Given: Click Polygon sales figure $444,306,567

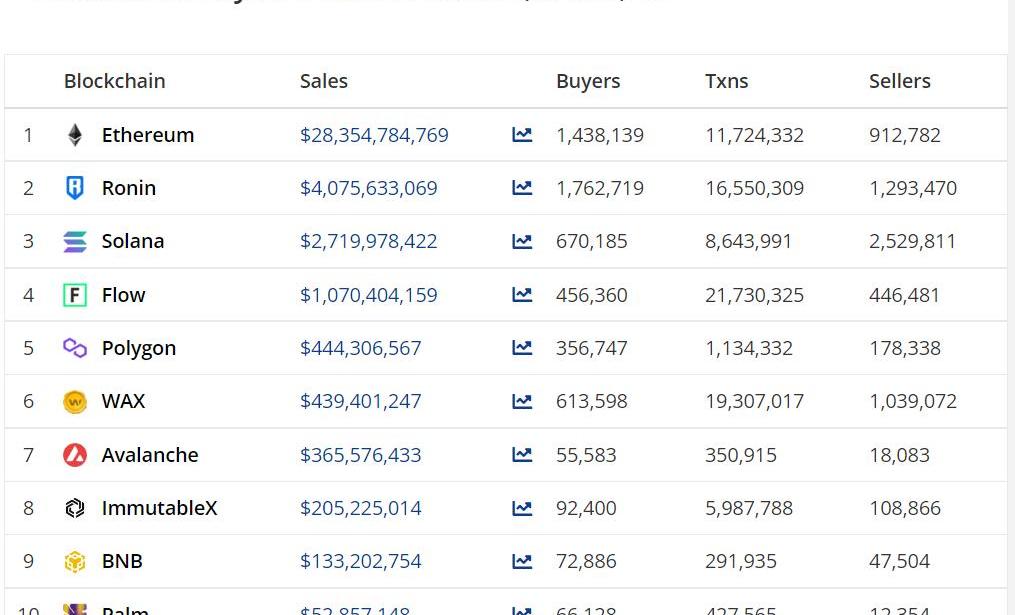Looking at the screenshot, I should pos(361,348).
